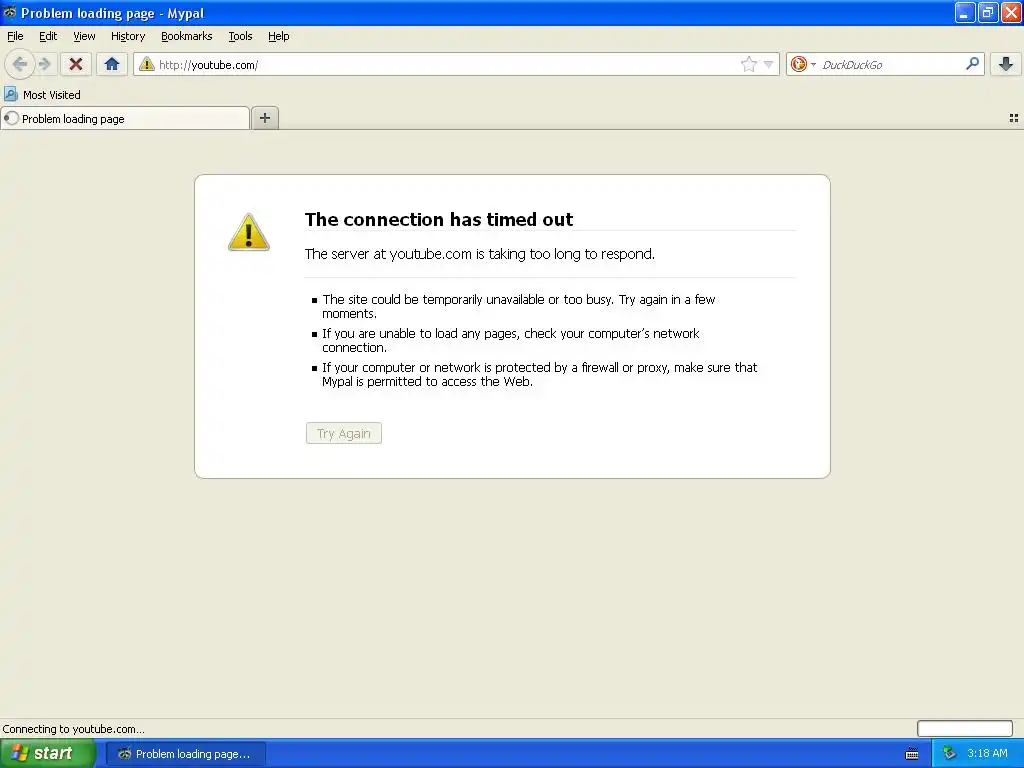Click the keyboard icon in system tray
1024x768 pixels.
coord(912,754)
